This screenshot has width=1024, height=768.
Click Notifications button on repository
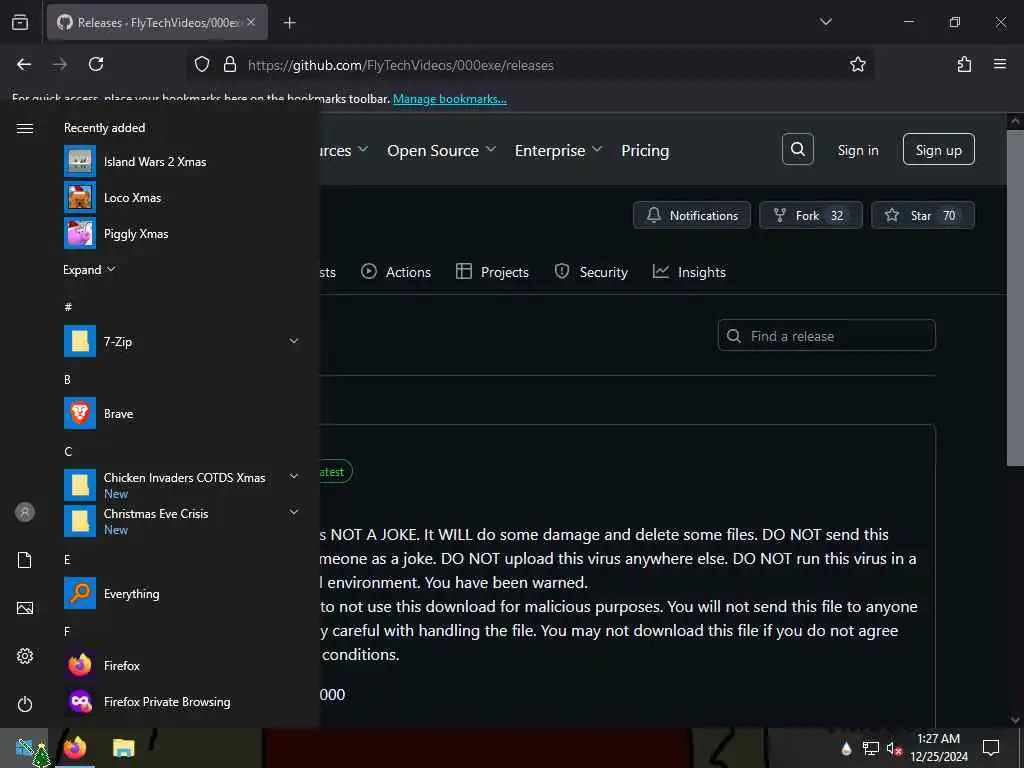pos(692,216)
